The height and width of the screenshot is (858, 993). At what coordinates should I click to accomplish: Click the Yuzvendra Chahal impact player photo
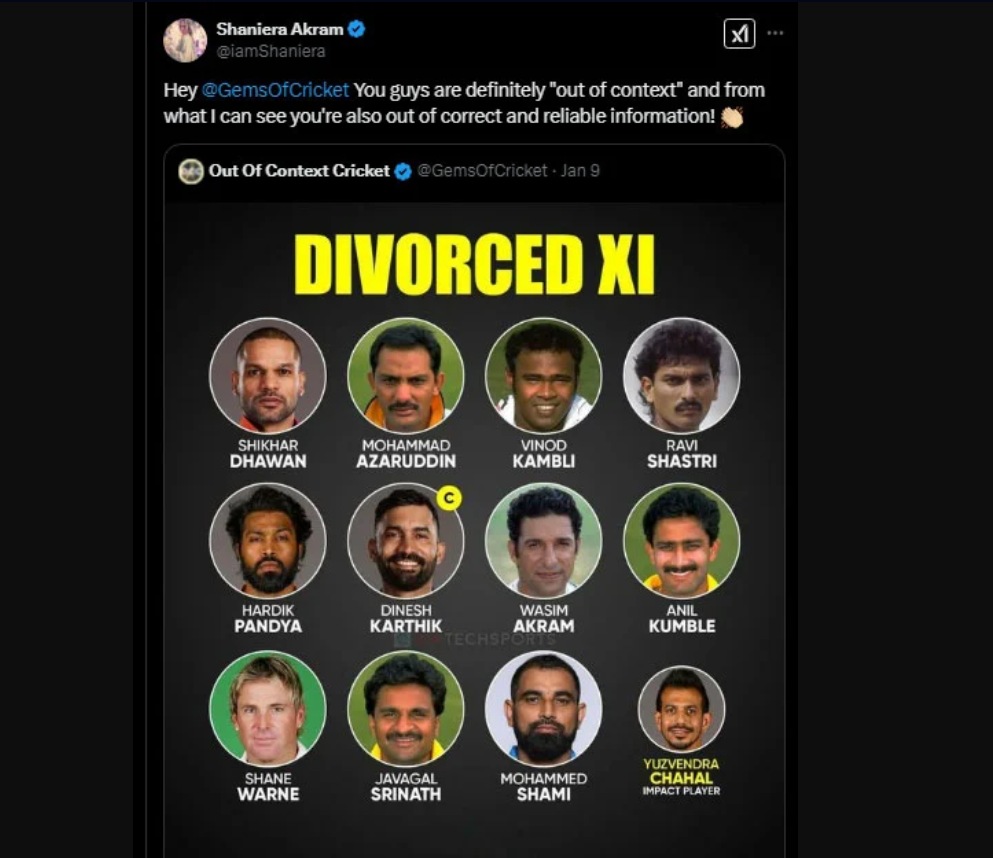click(681, 709)
